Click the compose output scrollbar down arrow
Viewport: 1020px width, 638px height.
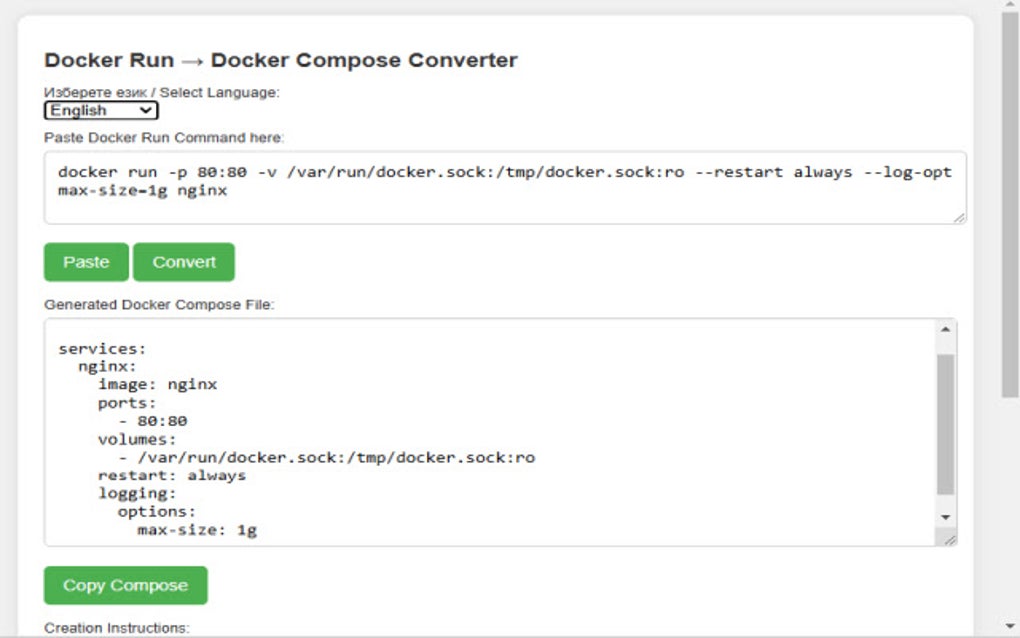(x=945, y=517)
